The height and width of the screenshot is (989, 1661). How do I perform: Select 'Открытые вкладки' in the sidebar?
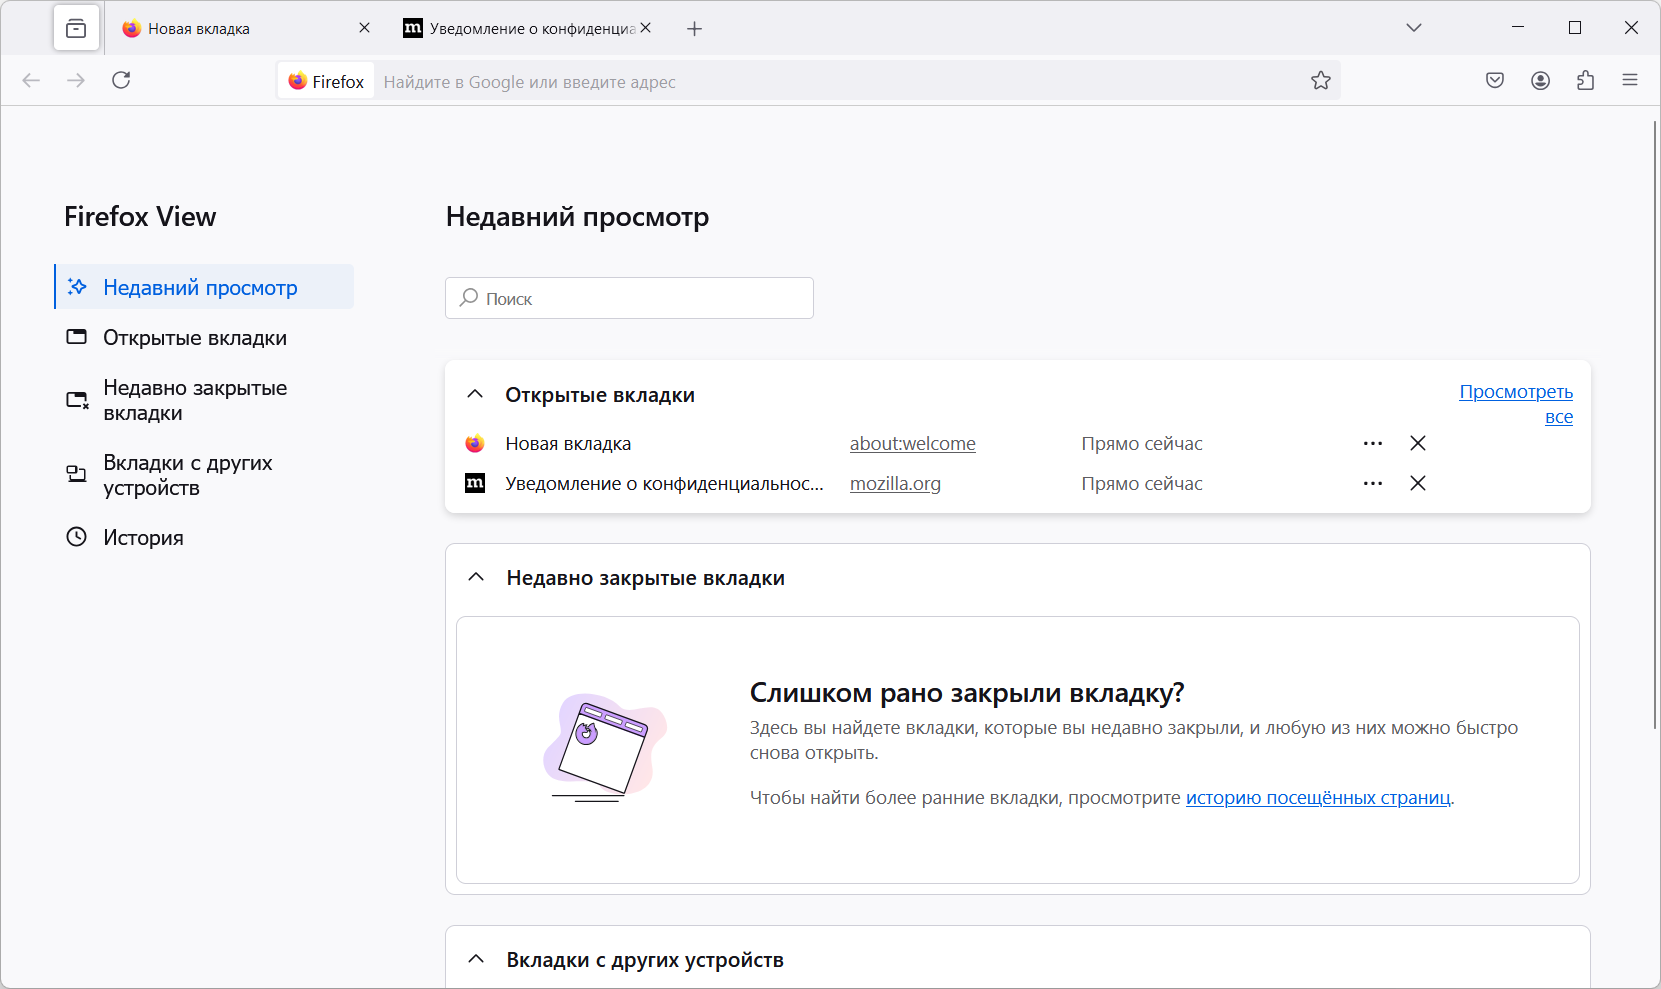(x=204, y=338)
